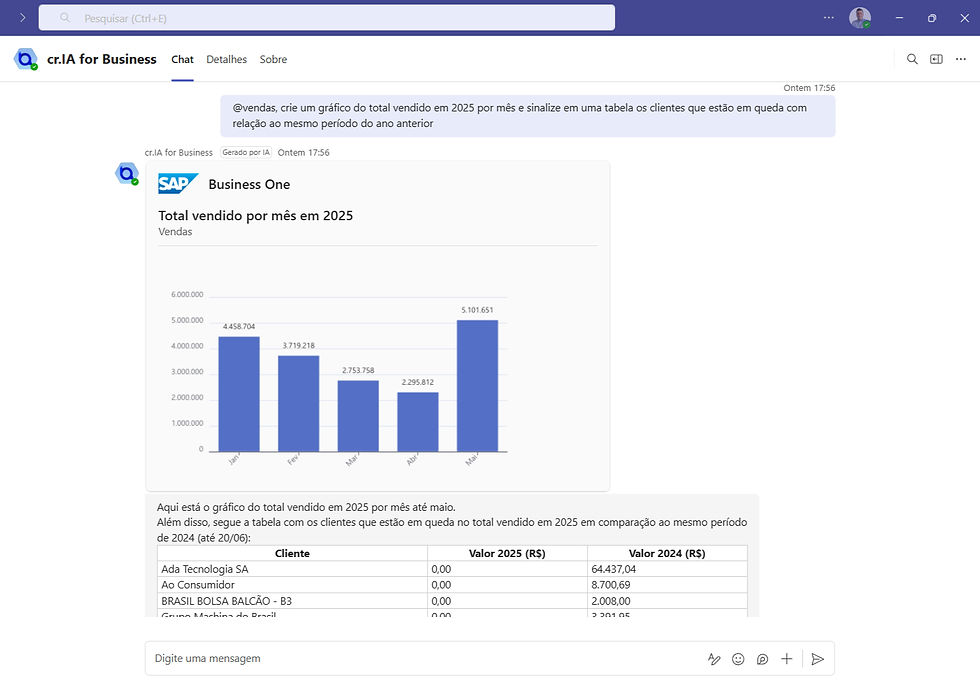Click the Cliente column header
The height and width of the screenshot is (693, 980).
point(292,553)
